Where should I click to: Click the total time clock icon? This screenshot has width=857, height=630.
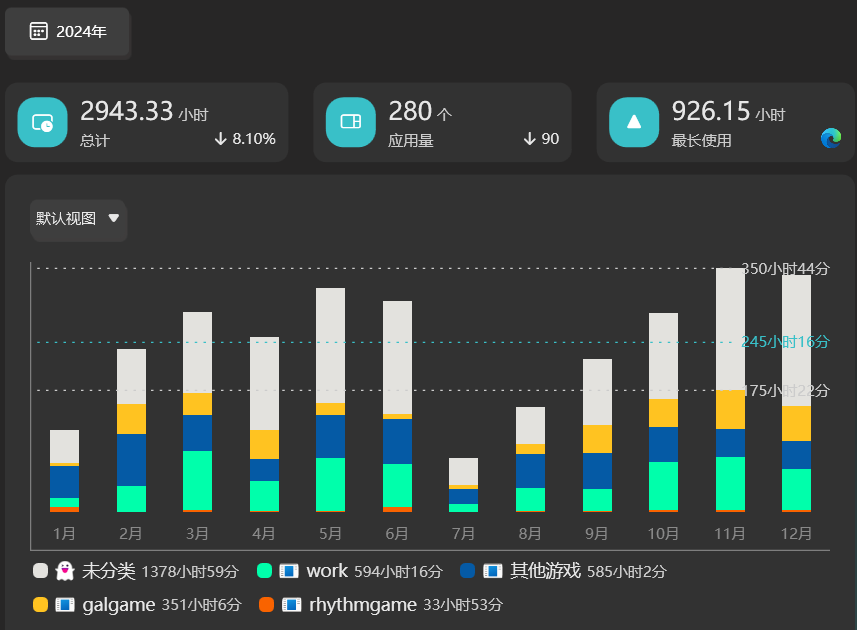pyautogui.click(x=42, y=122)
